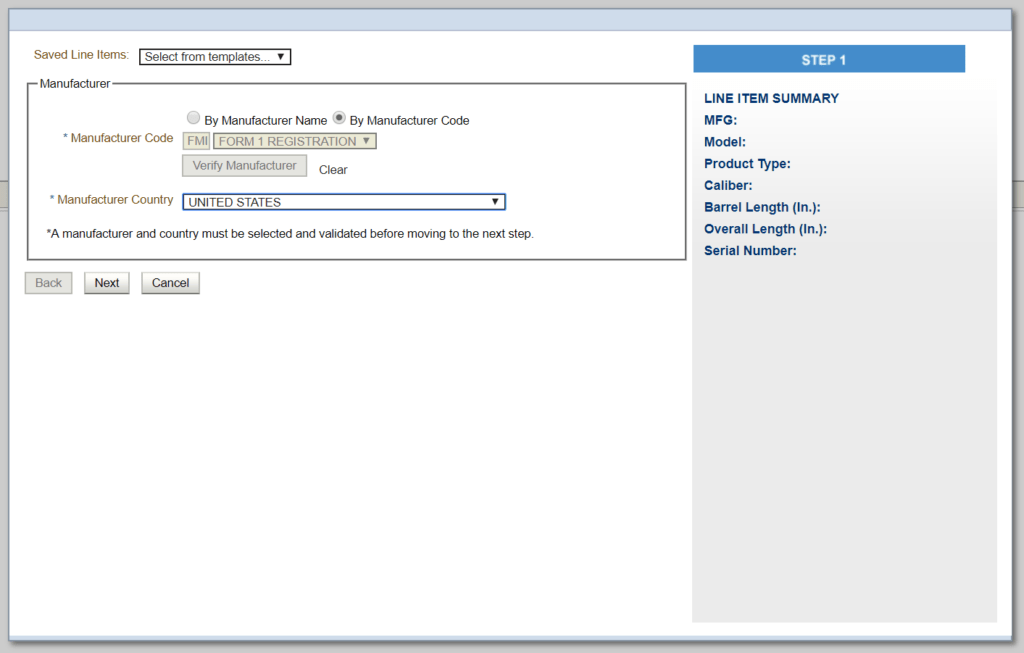The width and height of the screenshot is (1024, 653).
Task: Click the manufacturer validation note text
Action: [x=290, y=234]
